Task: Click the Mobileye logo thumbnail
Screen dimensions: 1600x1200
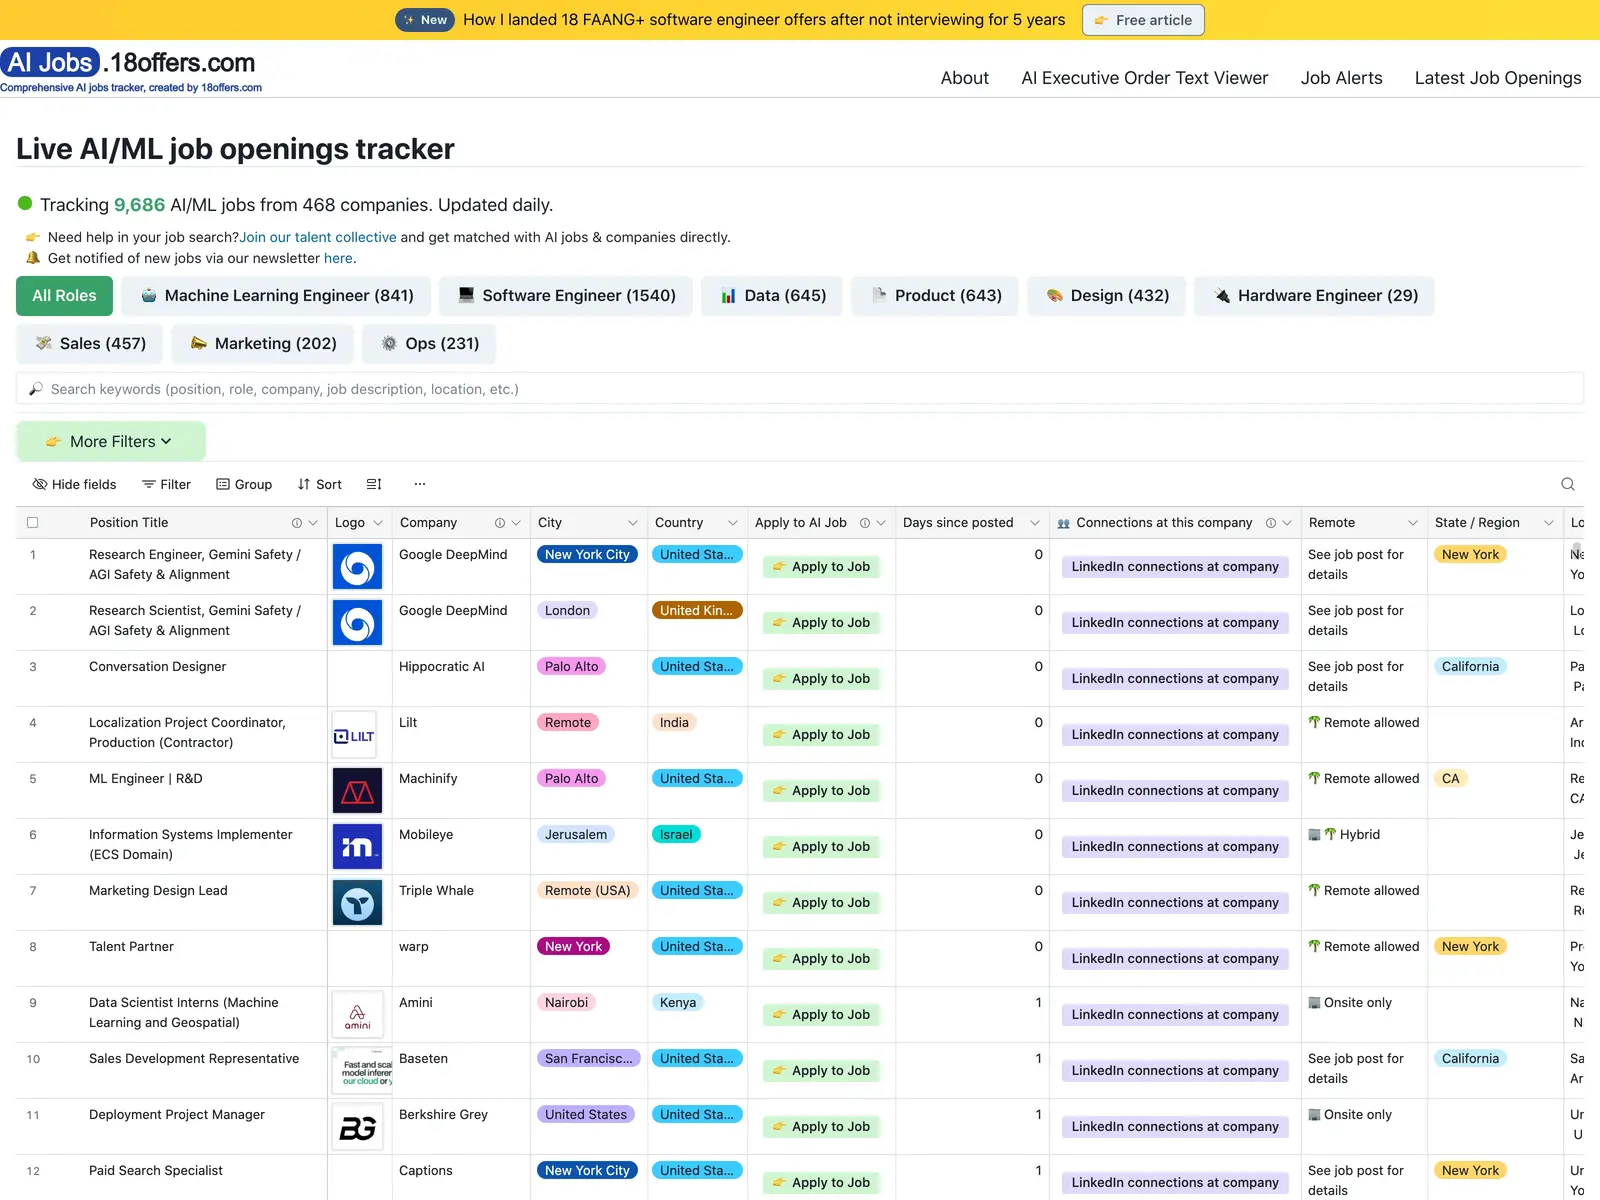Action: [357, 847]
